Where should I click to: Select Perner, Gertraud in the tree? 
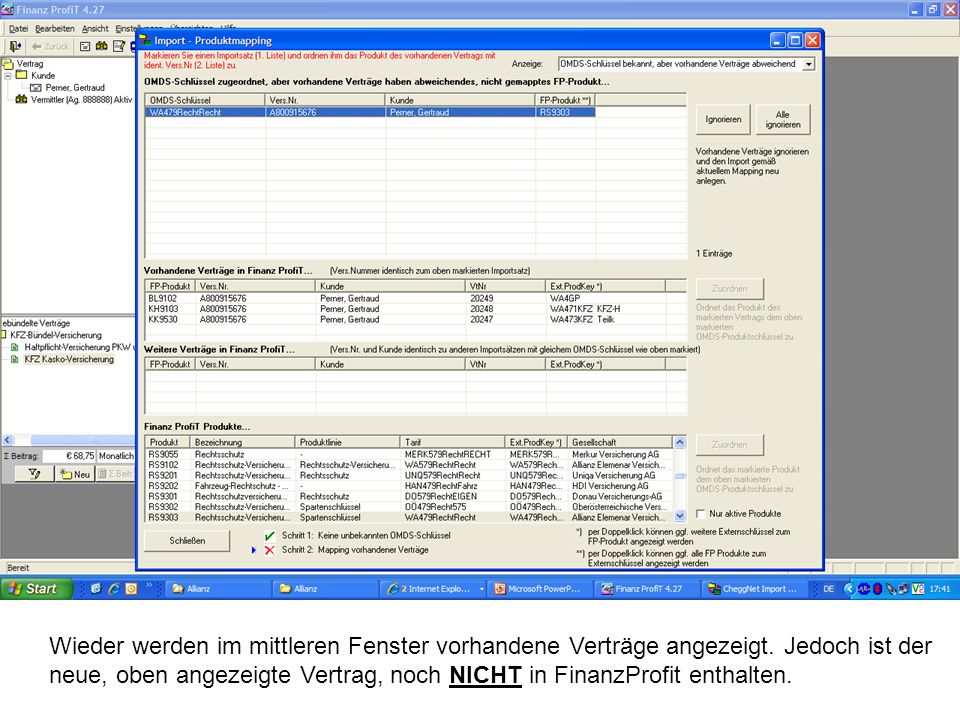pyautogui.click(x=75, y=88)
